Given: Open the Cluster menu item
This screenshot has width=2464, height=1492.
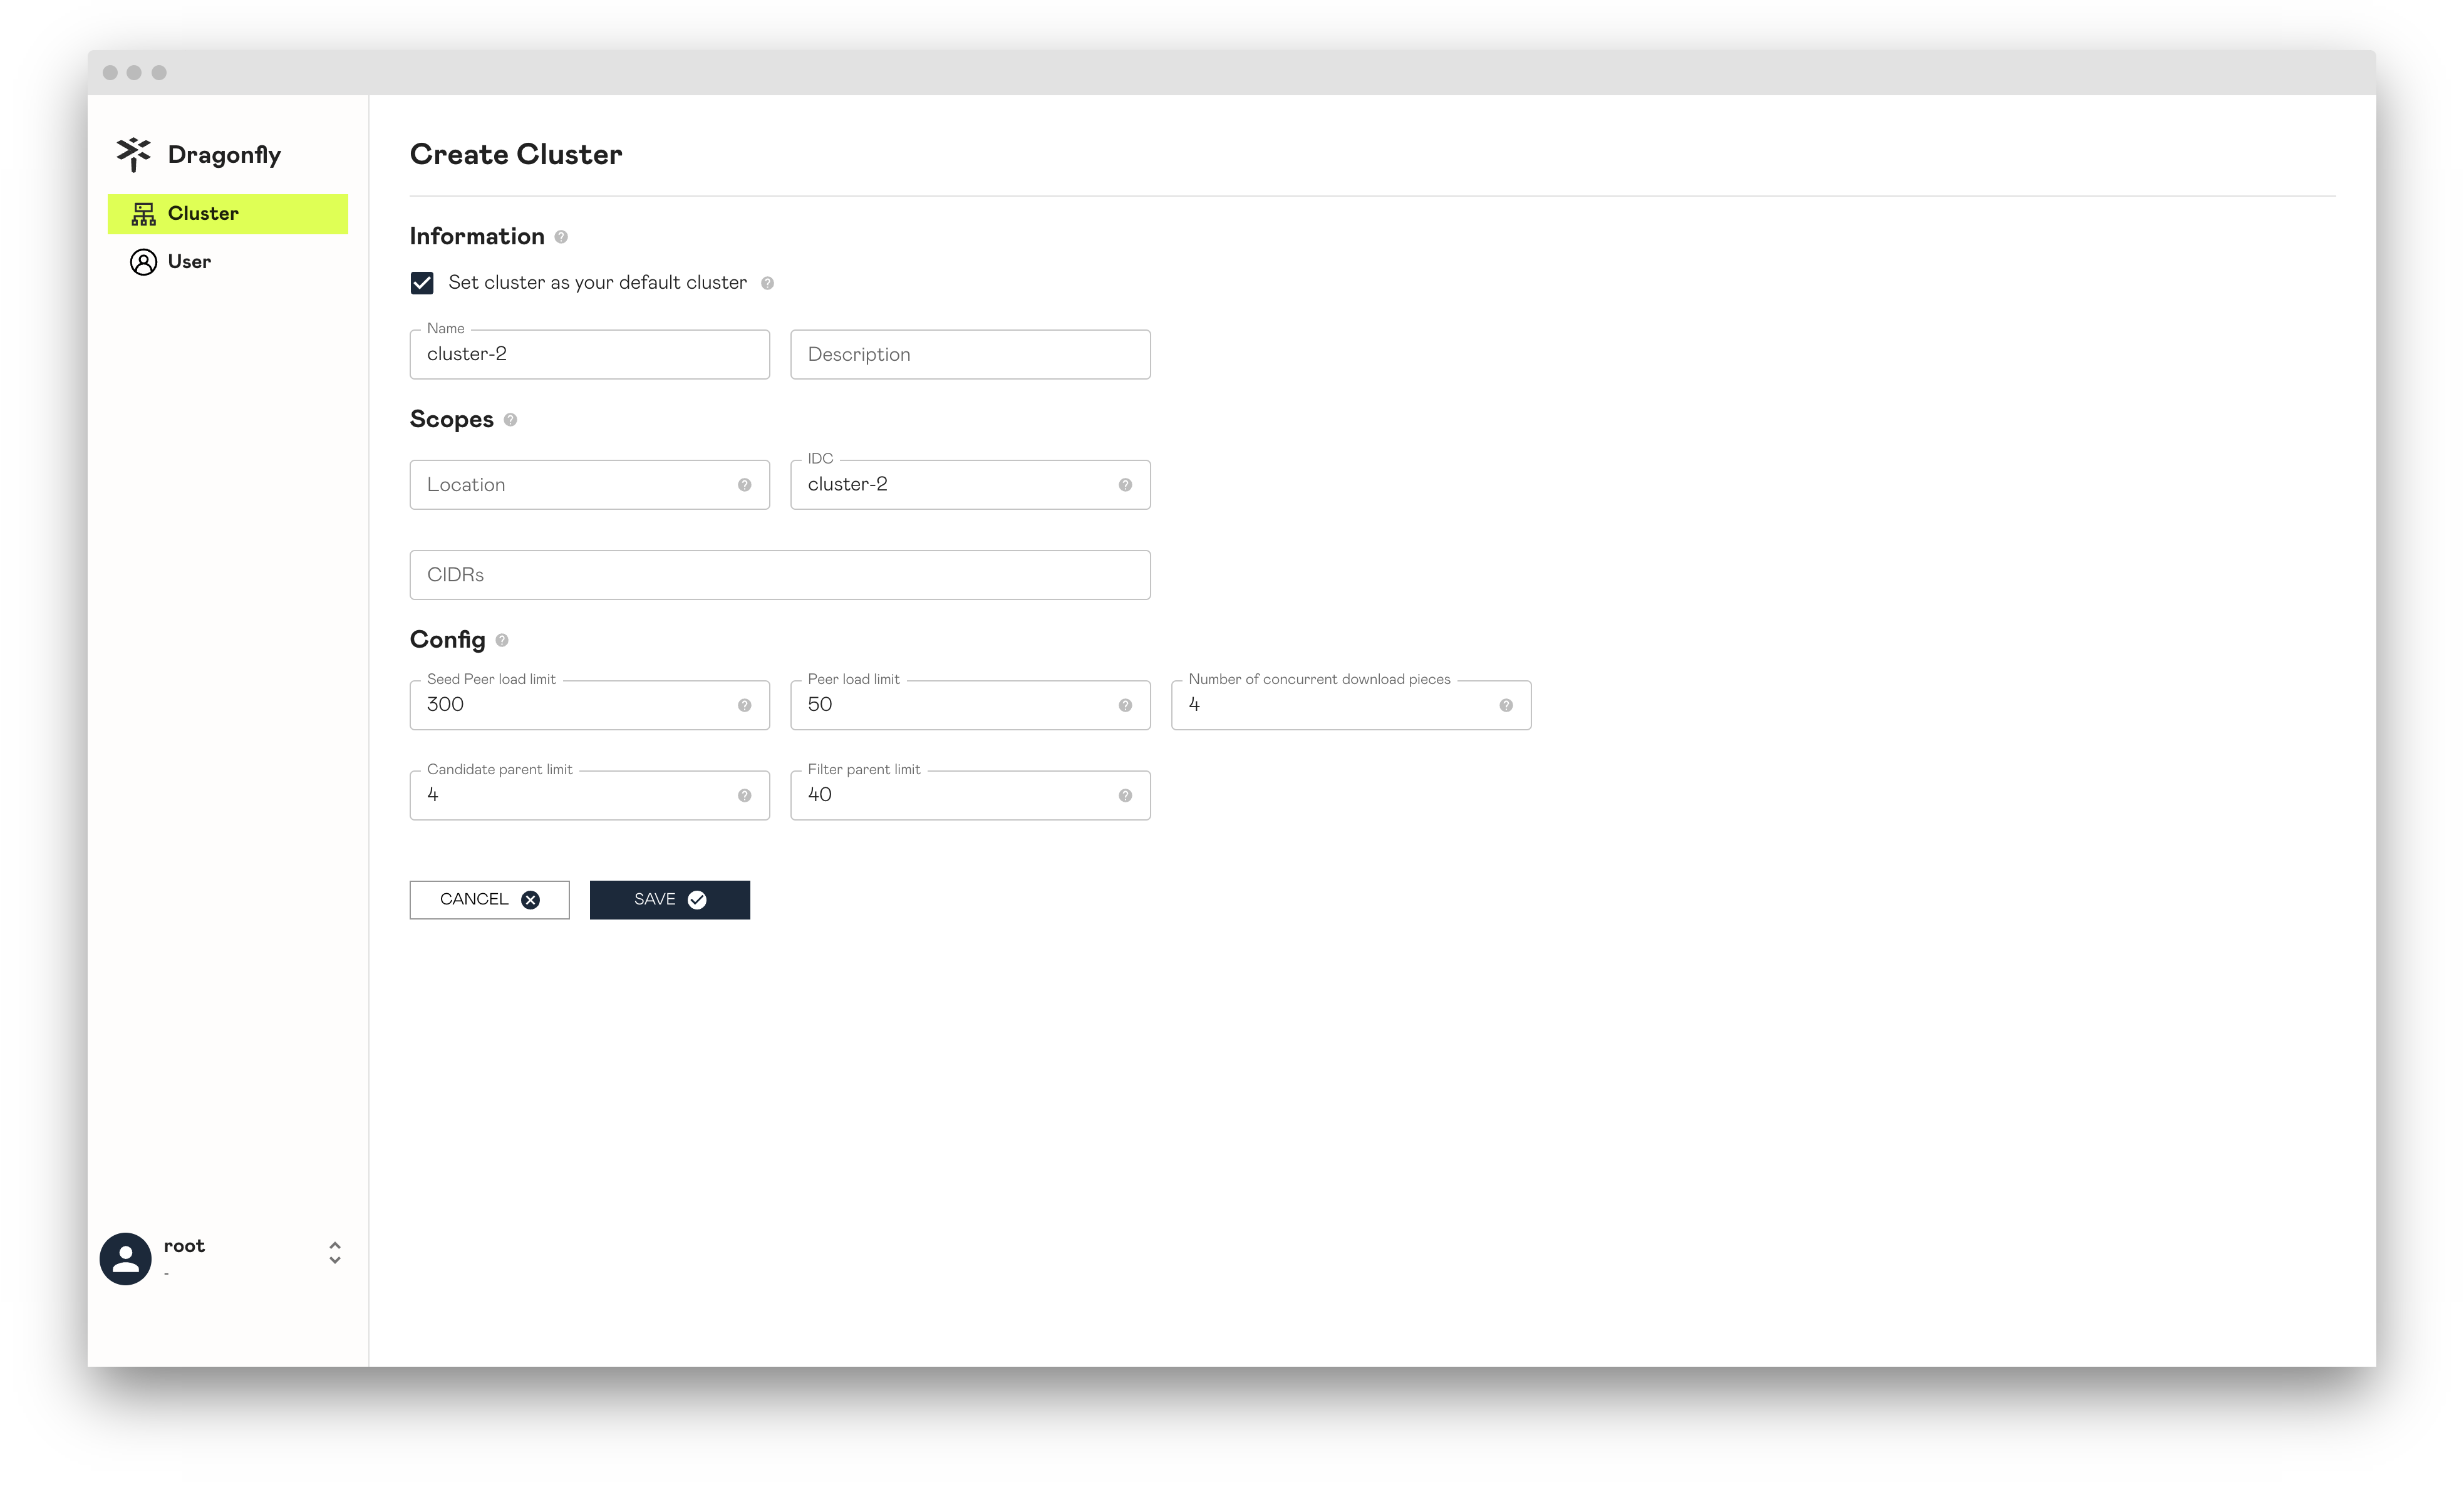Looking at the screenshot, I should pos(228,214).
